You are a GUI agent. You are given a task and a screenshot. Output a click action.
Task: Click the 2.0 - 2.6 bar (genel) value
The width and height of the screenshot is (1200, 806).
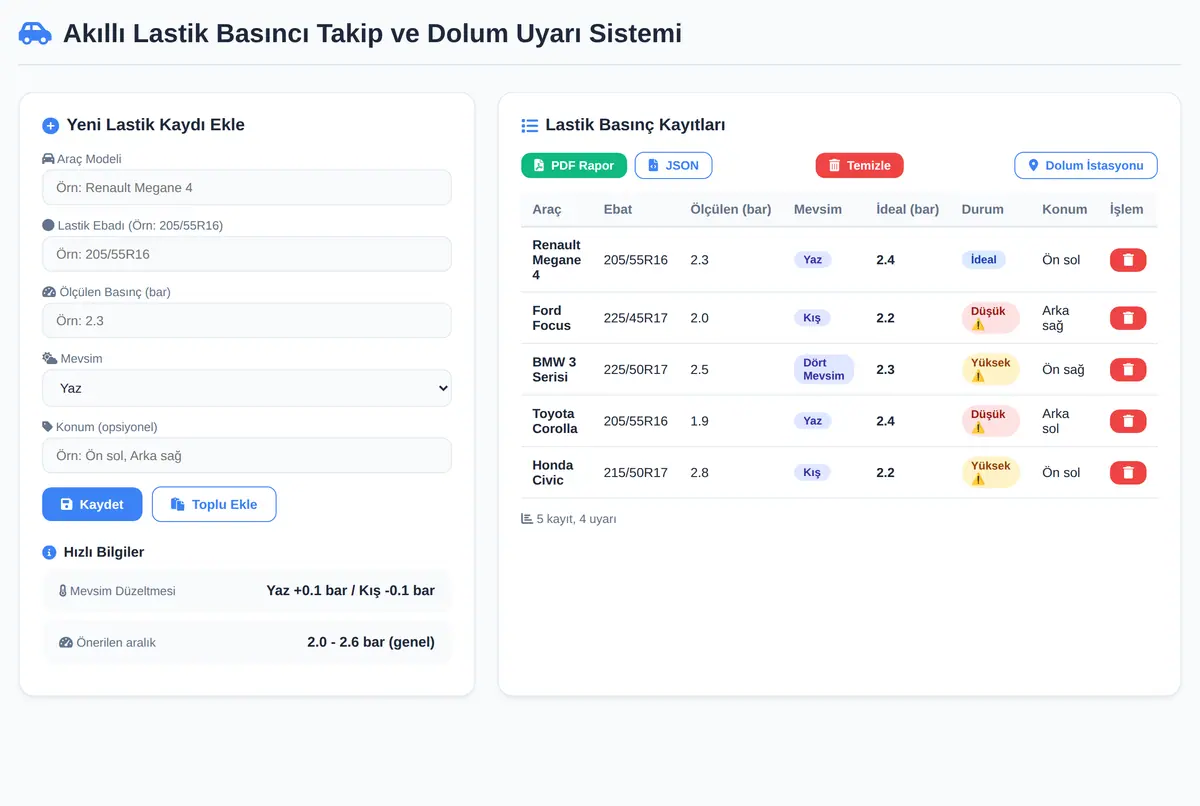(371, 642)
